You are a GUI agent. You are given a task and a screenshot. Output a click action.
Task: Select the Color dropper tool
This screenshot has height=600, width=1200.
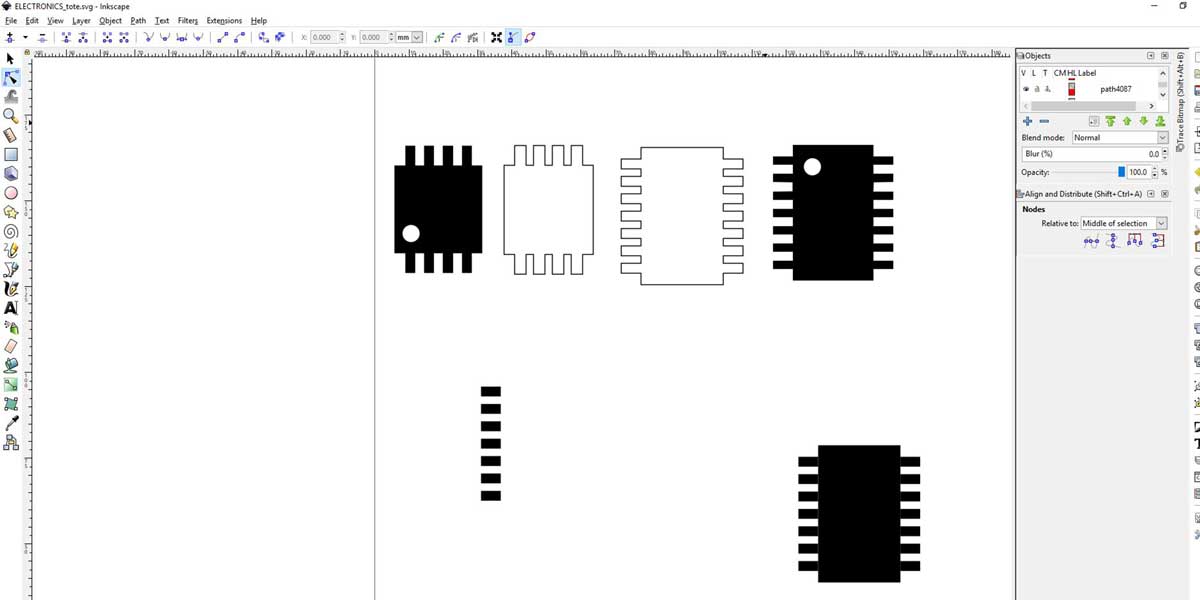(11, 423)
